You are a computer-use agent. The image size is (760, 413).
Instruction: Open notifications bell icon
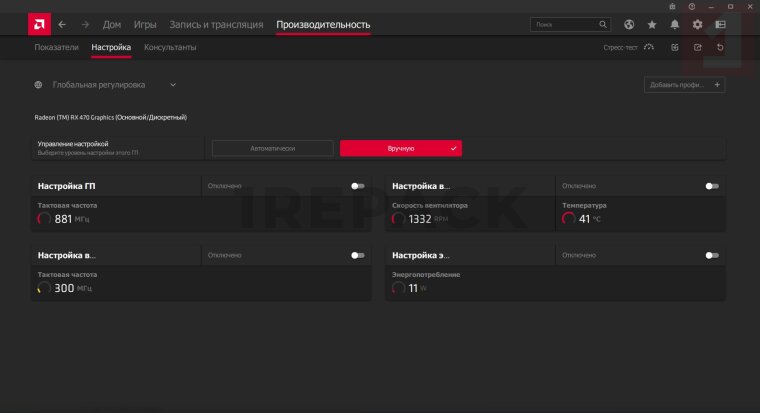[x=675, y=24]
